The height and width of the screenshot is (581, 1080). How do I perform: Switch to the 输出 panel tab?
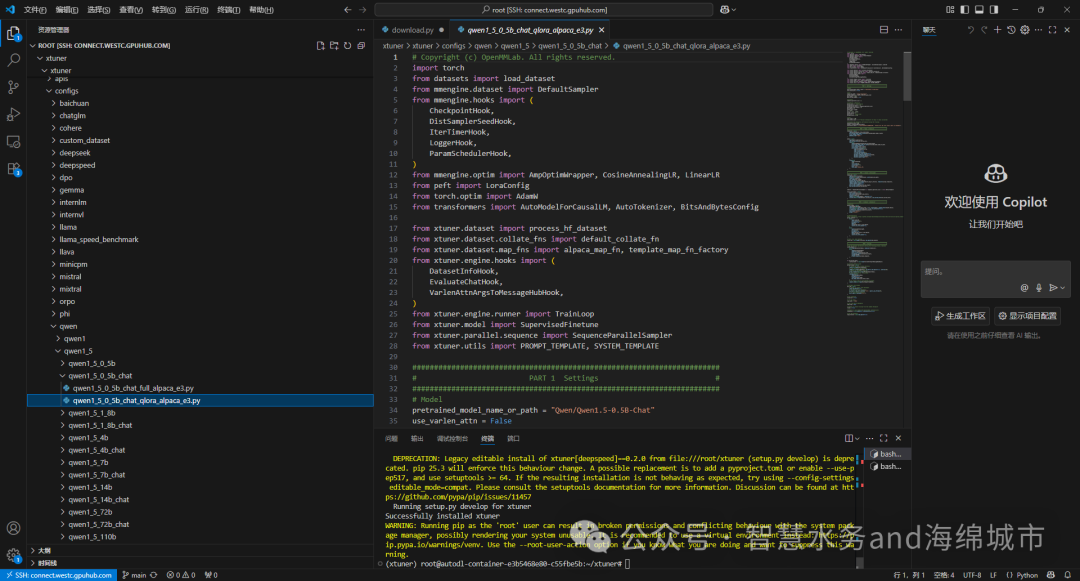tap(417, 439)
